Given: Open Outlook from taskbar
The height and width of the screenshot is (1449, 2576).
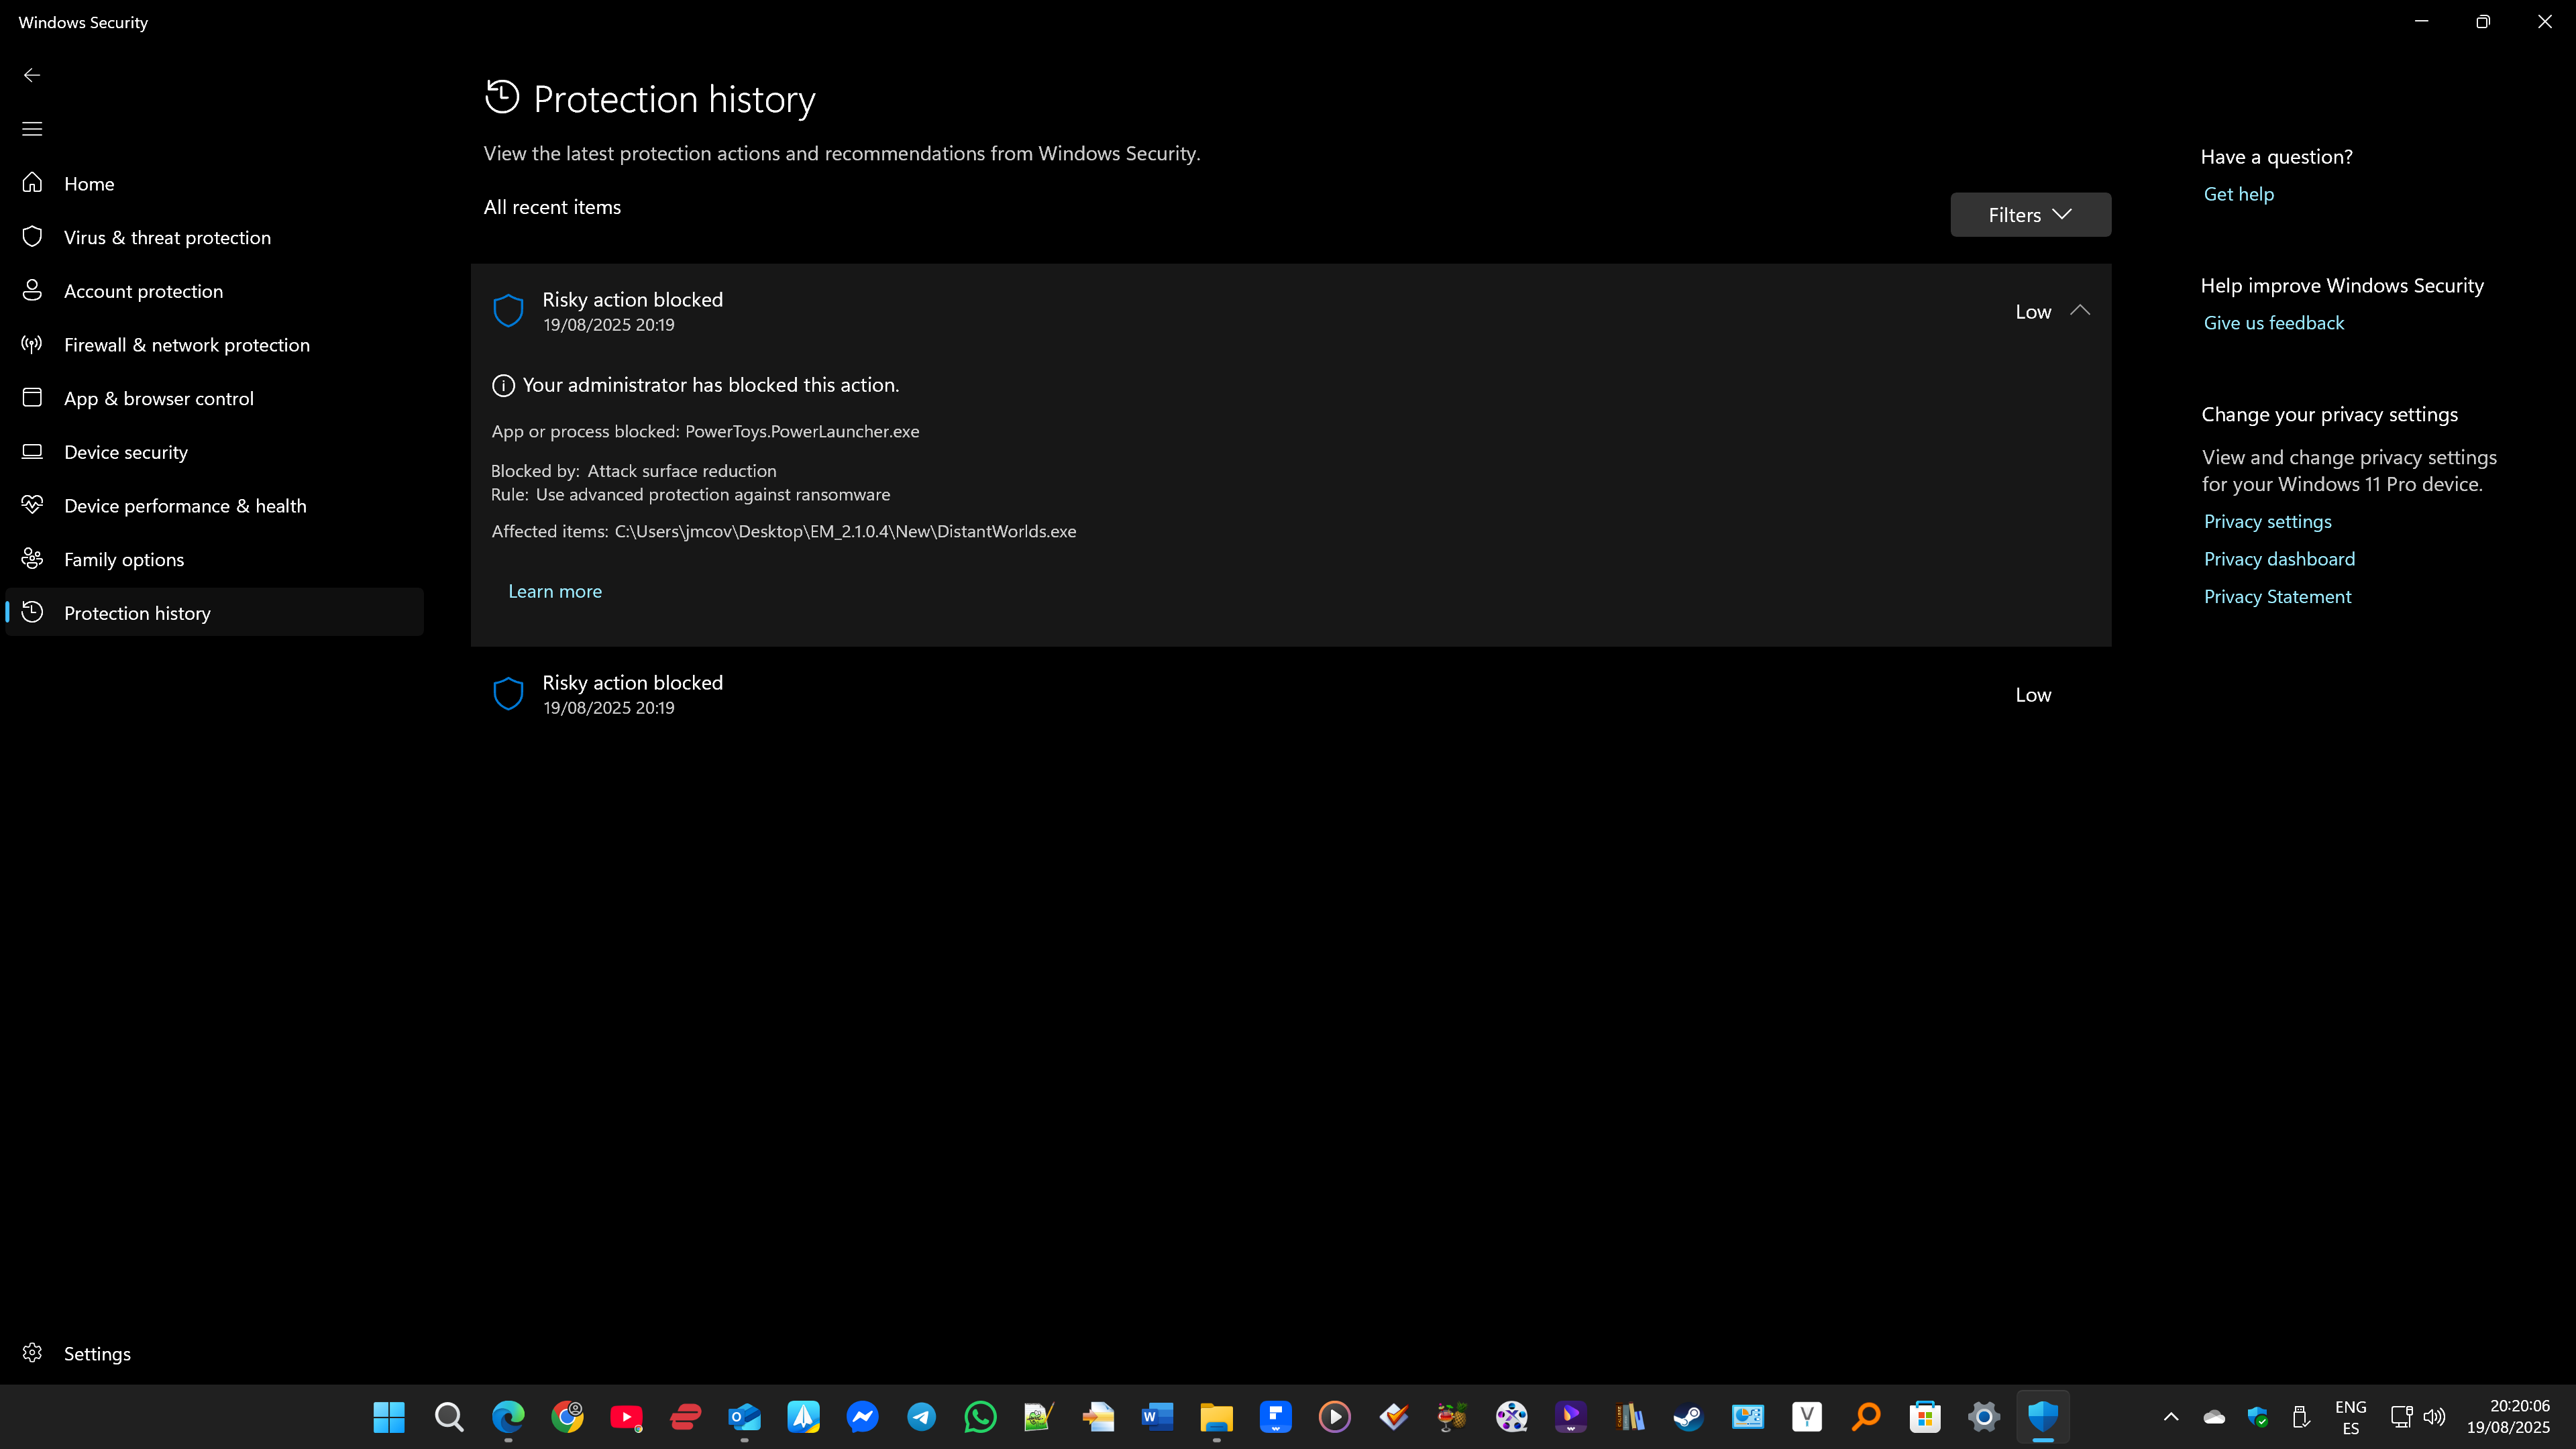Looking at the screenshot, I should [x=744, y=1417].
